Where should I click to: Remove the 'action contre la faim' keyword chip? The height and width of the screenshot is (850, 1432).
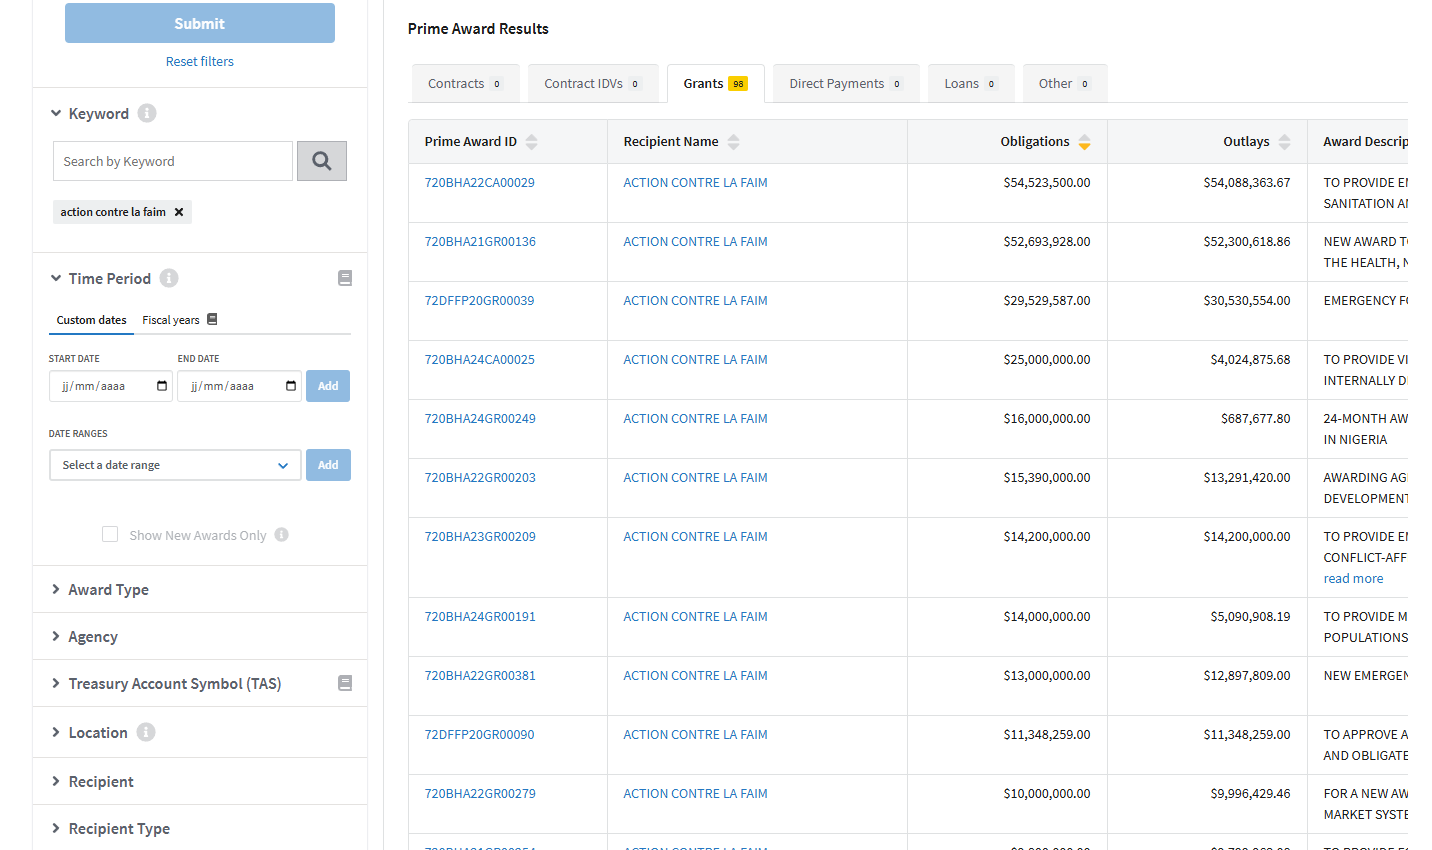(x=179, y=212)
